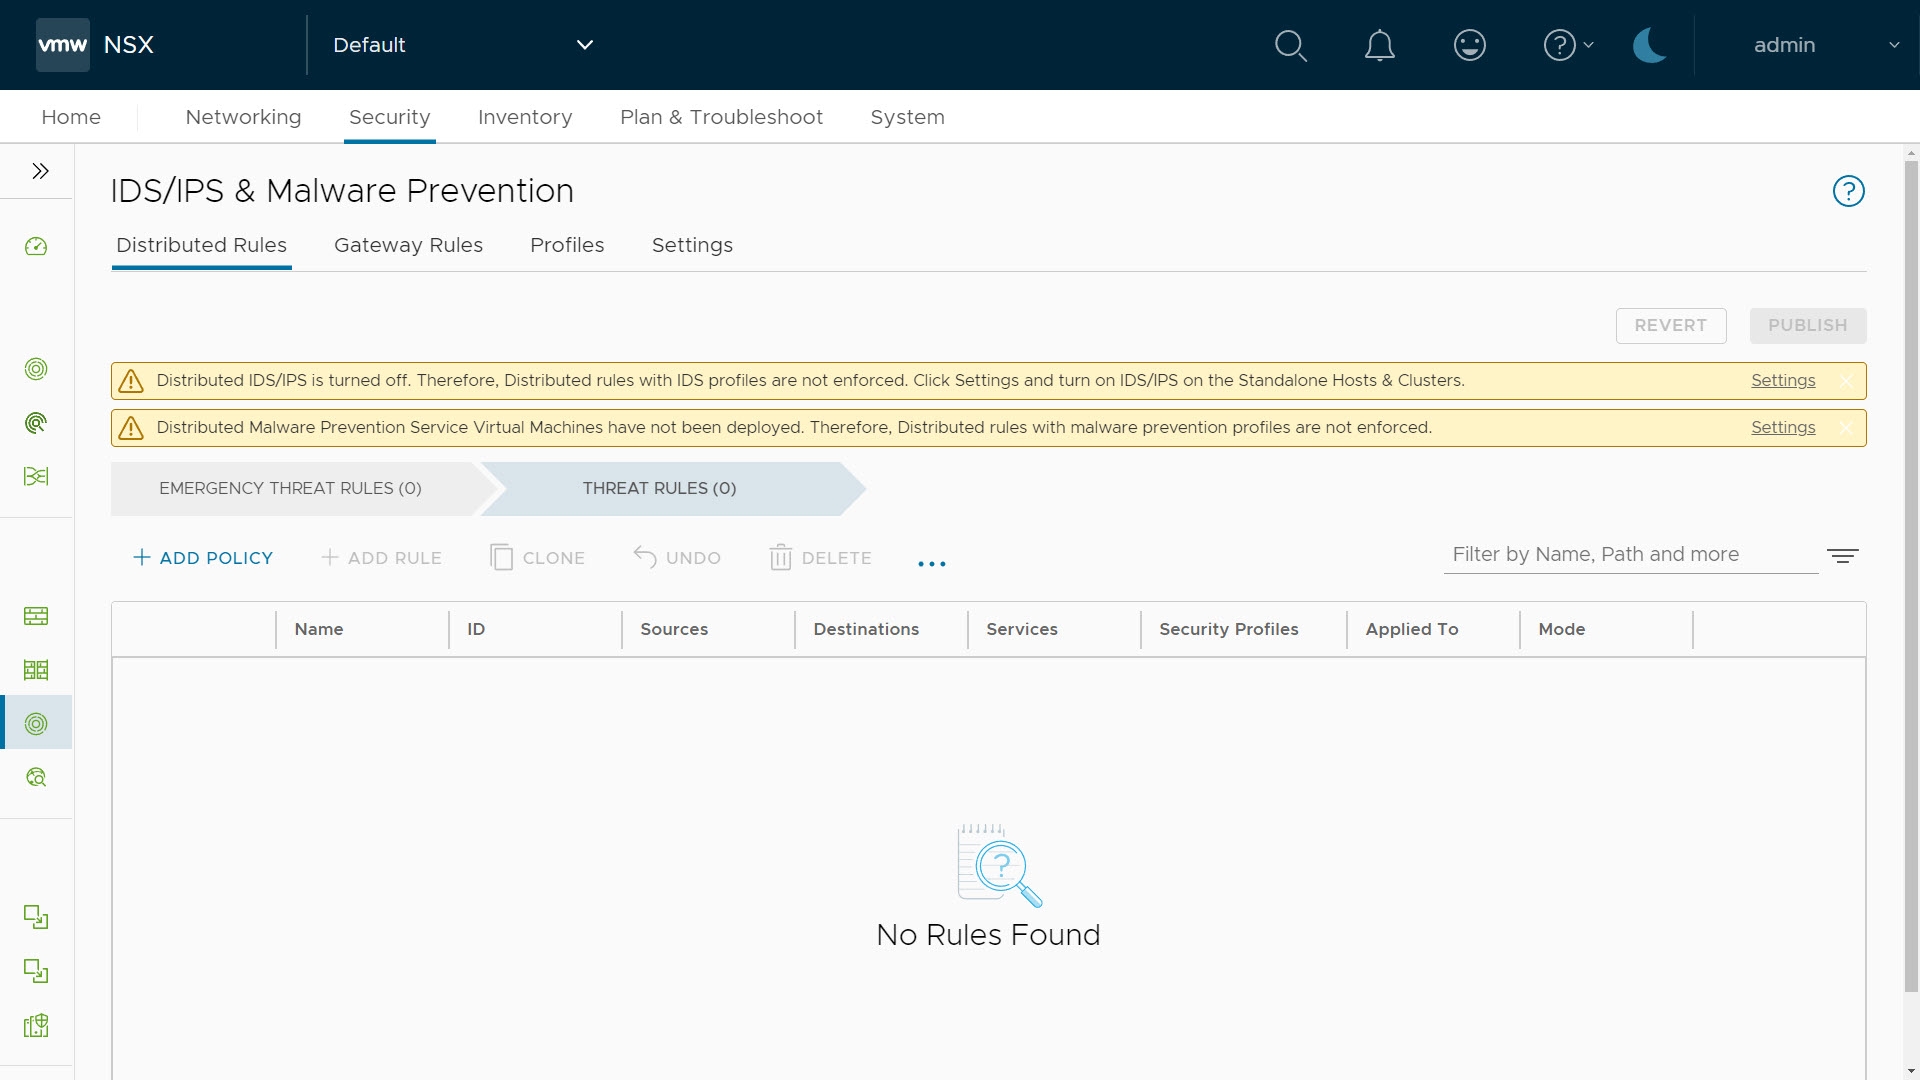Open Gateway Firewall sidebar icon
The image size is (1920, 1080).
(x=36, y=670)
